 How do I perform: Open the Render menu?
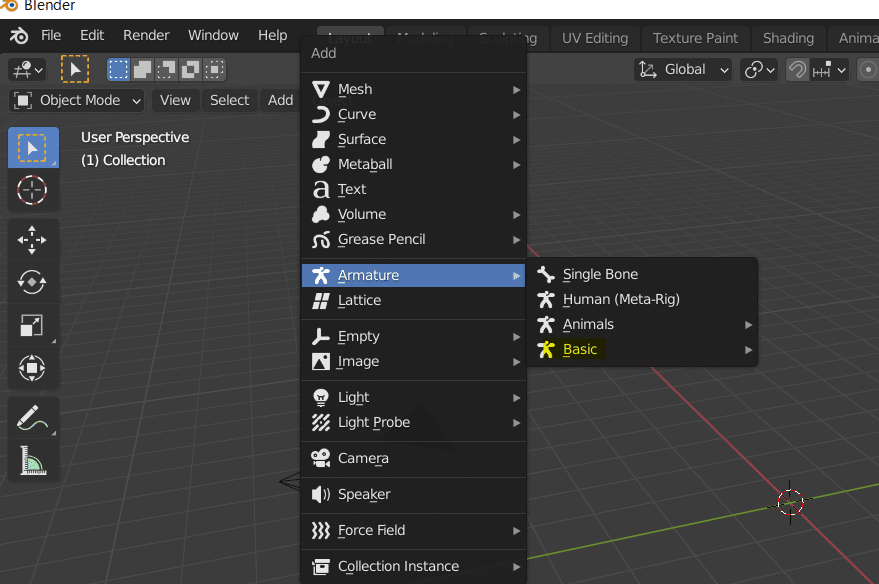[146, 35]
